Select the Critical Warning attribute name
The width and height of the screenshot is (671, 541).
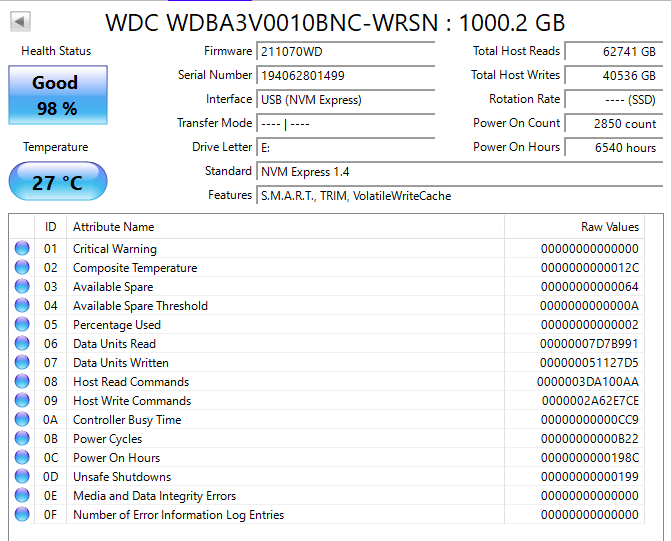click(x=115, y=249)
